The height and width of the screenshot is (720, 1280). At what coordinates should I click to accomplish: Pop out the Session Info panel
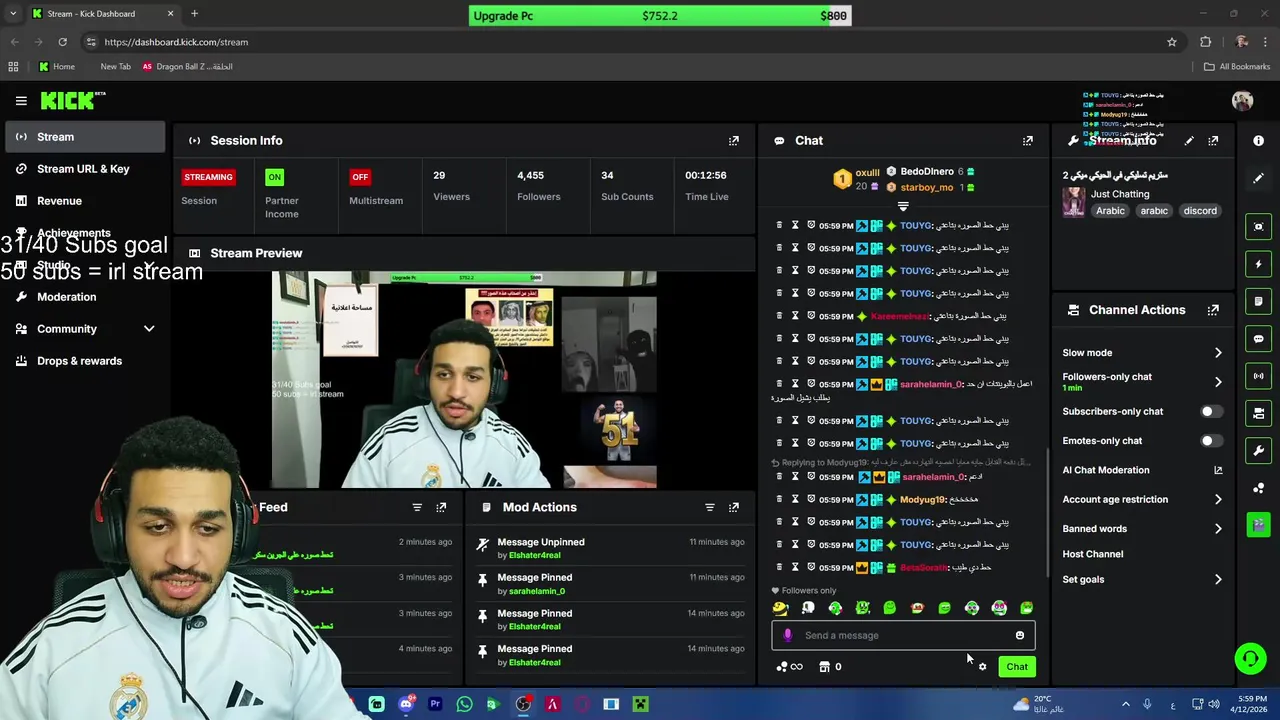(734, 141)
